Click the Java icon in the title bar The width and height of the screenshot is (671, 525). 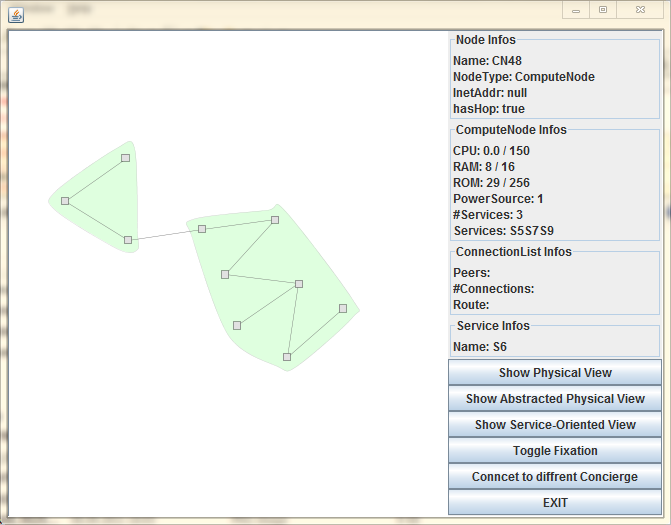pos(17,10)
